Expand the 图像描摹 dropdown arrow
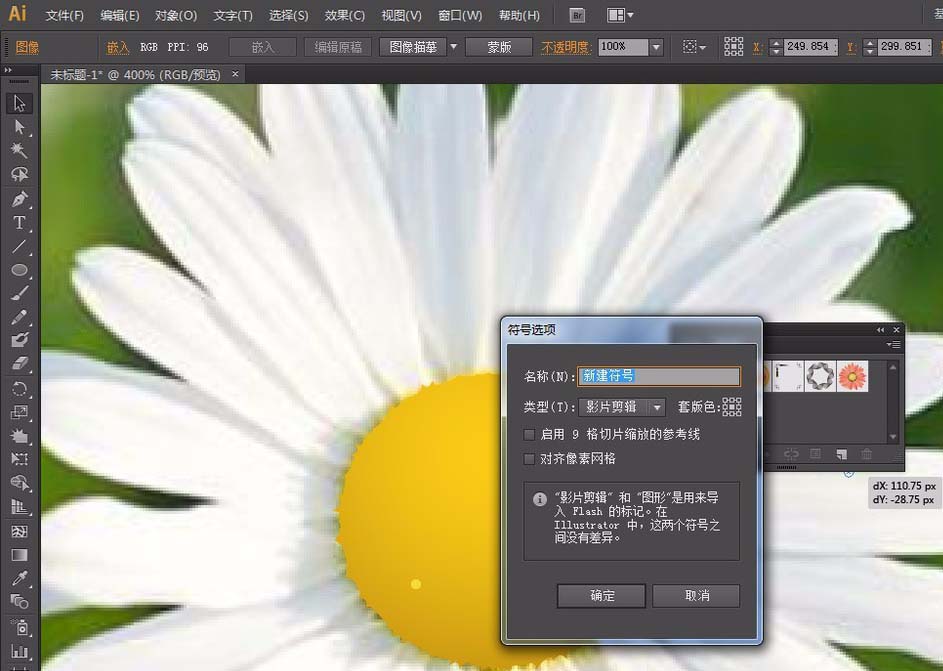Viewport: 943px width, 671px height. pyautogui.click(x=453, y=46)
